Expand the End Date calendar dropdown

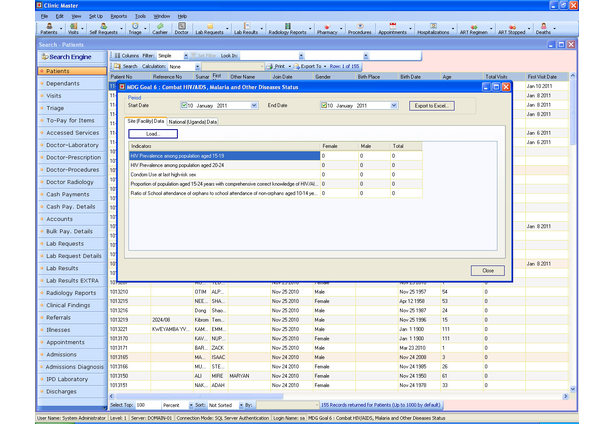point(394,106)
